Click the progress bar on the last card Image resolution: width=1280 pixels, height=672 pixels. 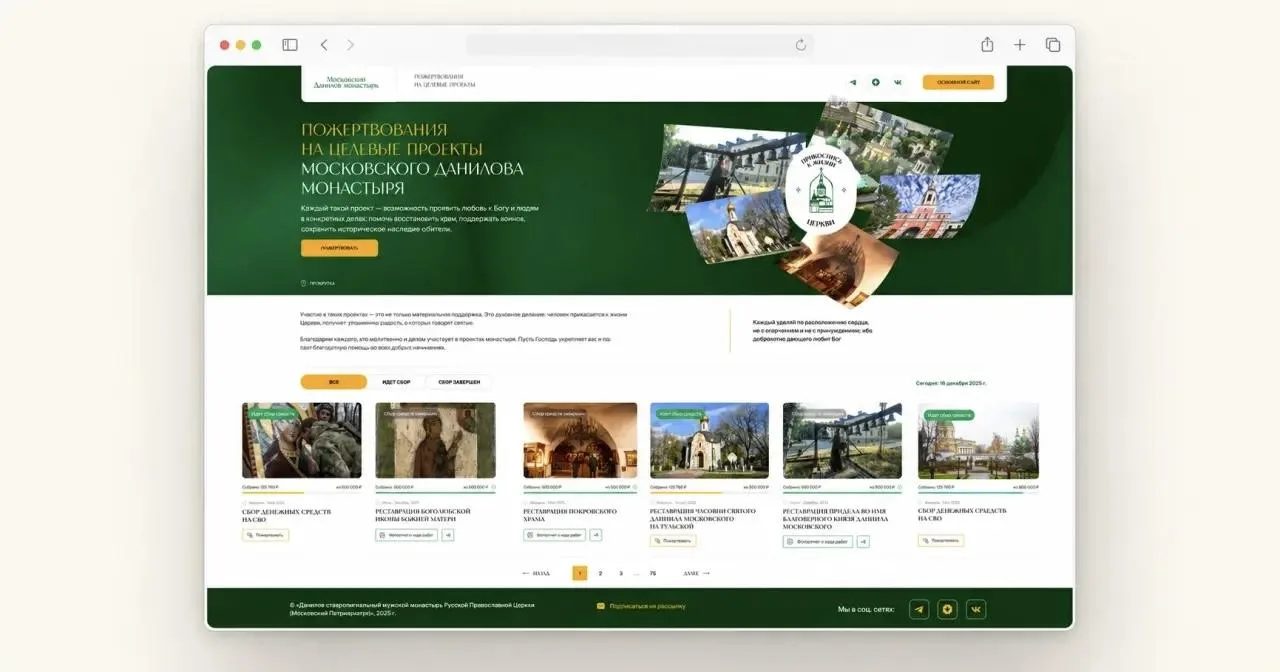[978, 493]
